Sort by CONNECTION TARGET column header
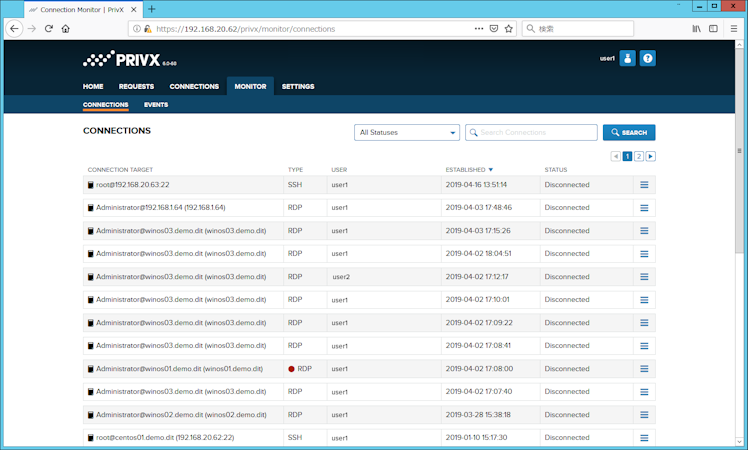The image size is (748, 450). click(120, 170)
